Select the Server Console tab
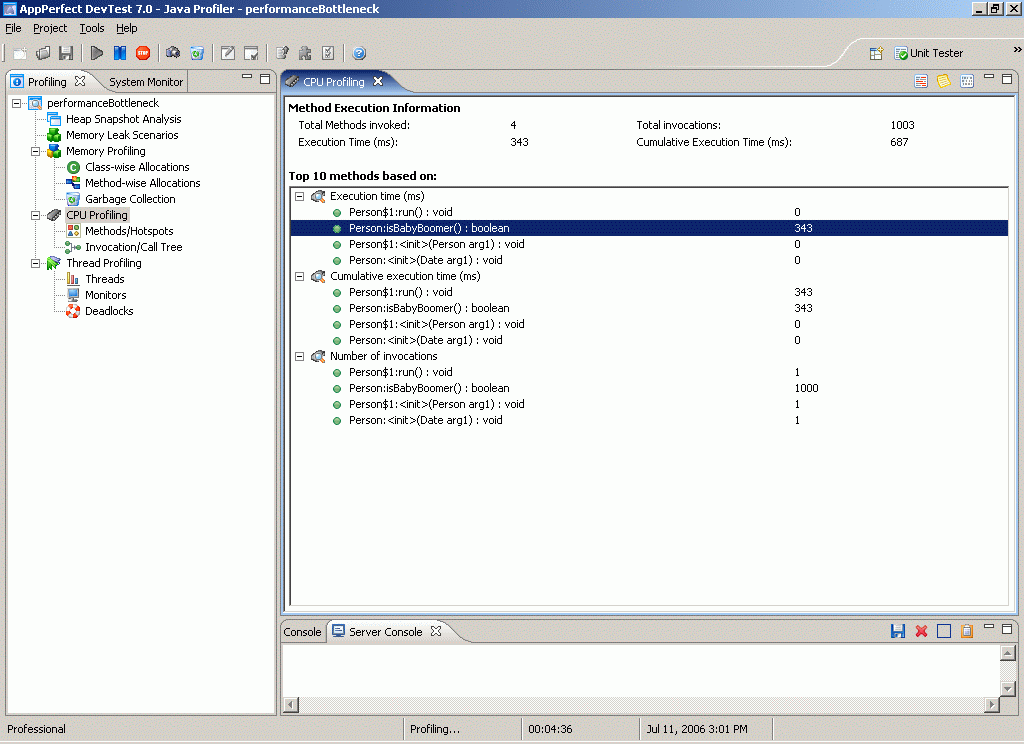Viewport: 1024px width, 744px height. pos(385,632)
